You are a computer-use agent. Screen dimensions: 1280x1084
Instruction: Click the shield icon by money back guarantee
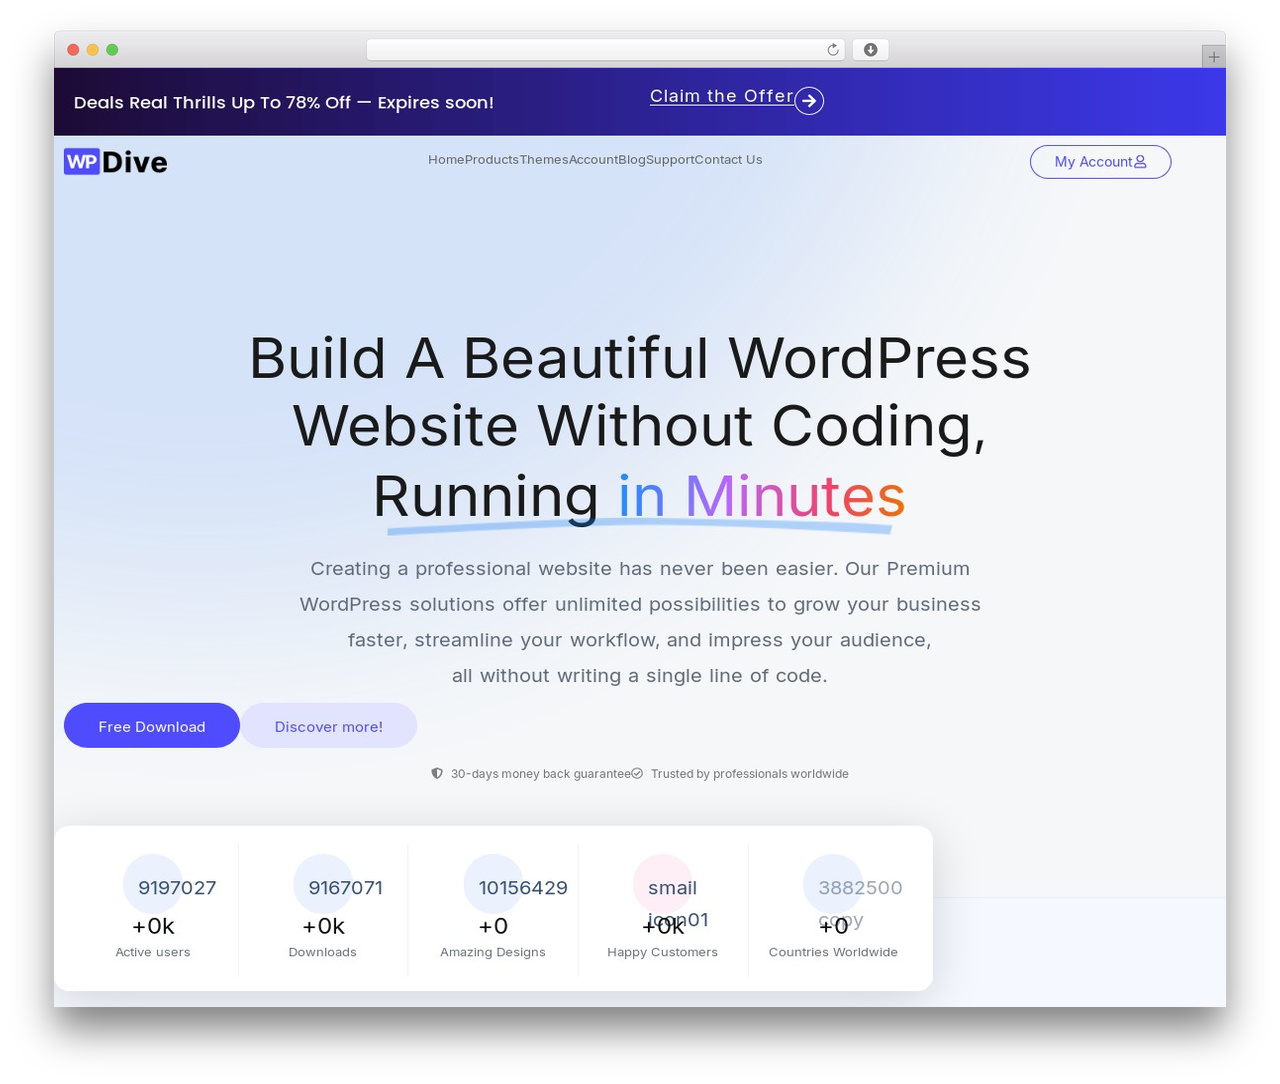click(x=437, y=774)
